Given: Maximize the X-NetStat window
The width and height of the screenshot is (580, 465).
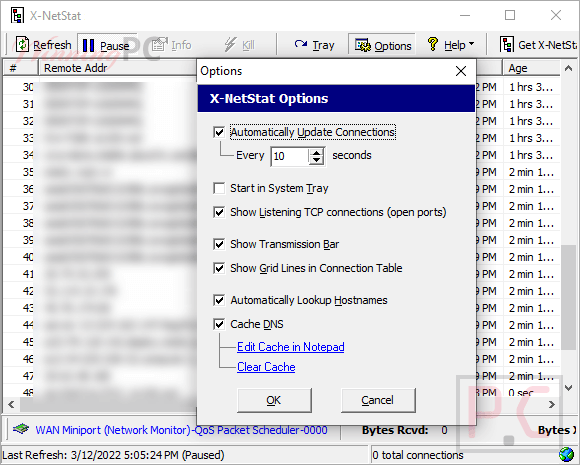Looking at the screenshot, I should [x=510, y=16].
